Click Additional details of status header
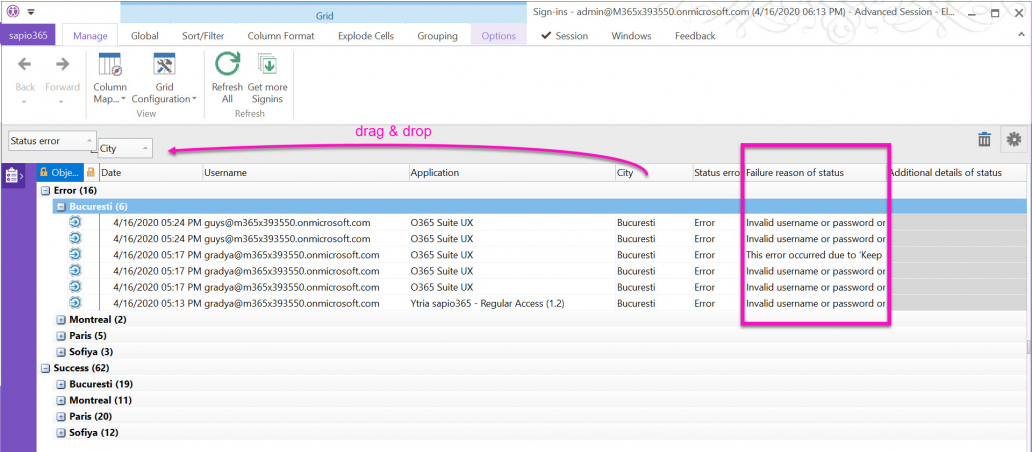 956,173
